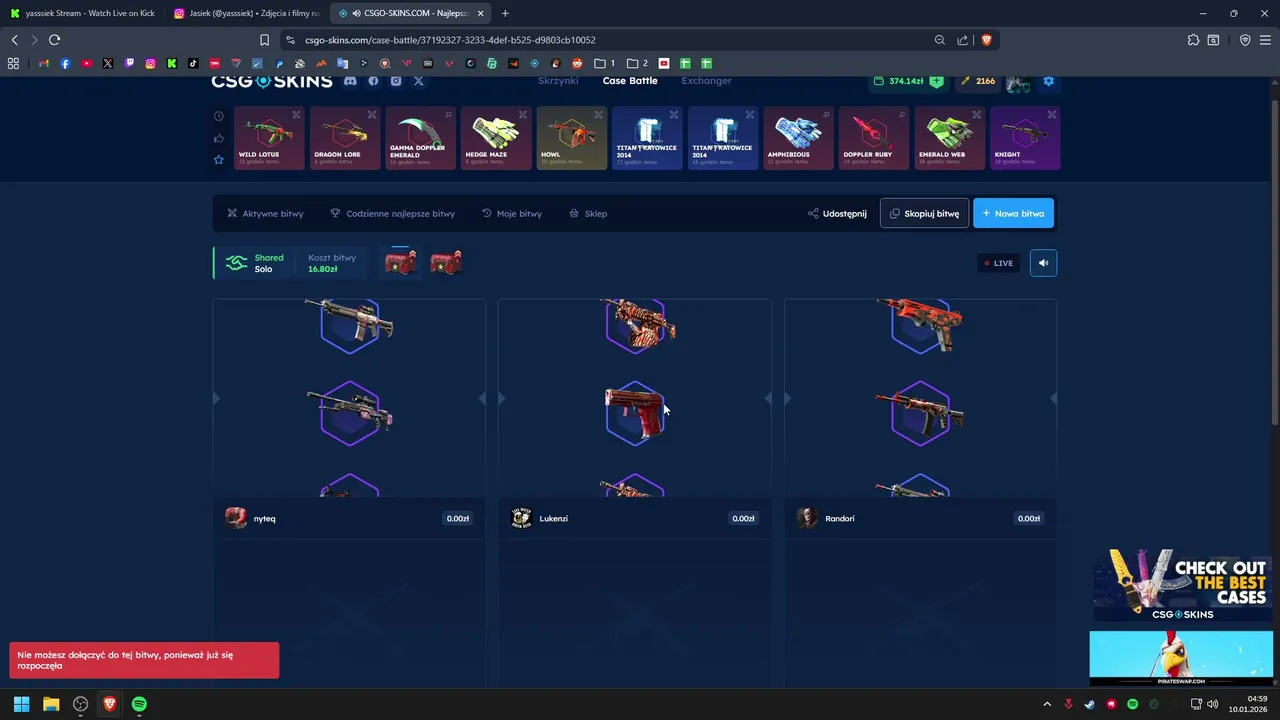Switch to Codzienne najlepsze bitwy tab
The height and width of the screenshot is (720, 1280).
(393, 213)
